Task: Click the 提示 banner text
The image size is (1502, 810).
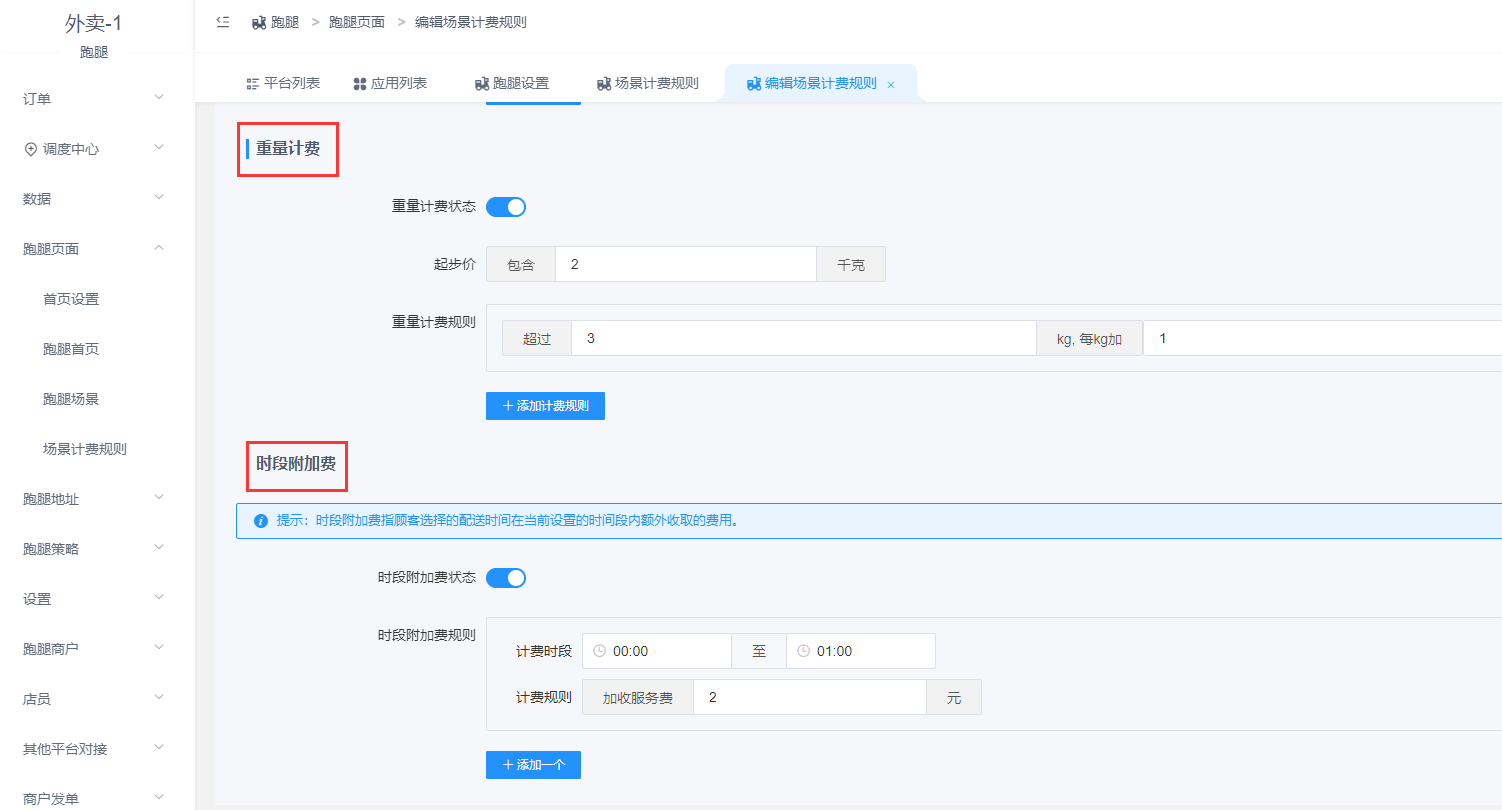Action: (508, 521)
